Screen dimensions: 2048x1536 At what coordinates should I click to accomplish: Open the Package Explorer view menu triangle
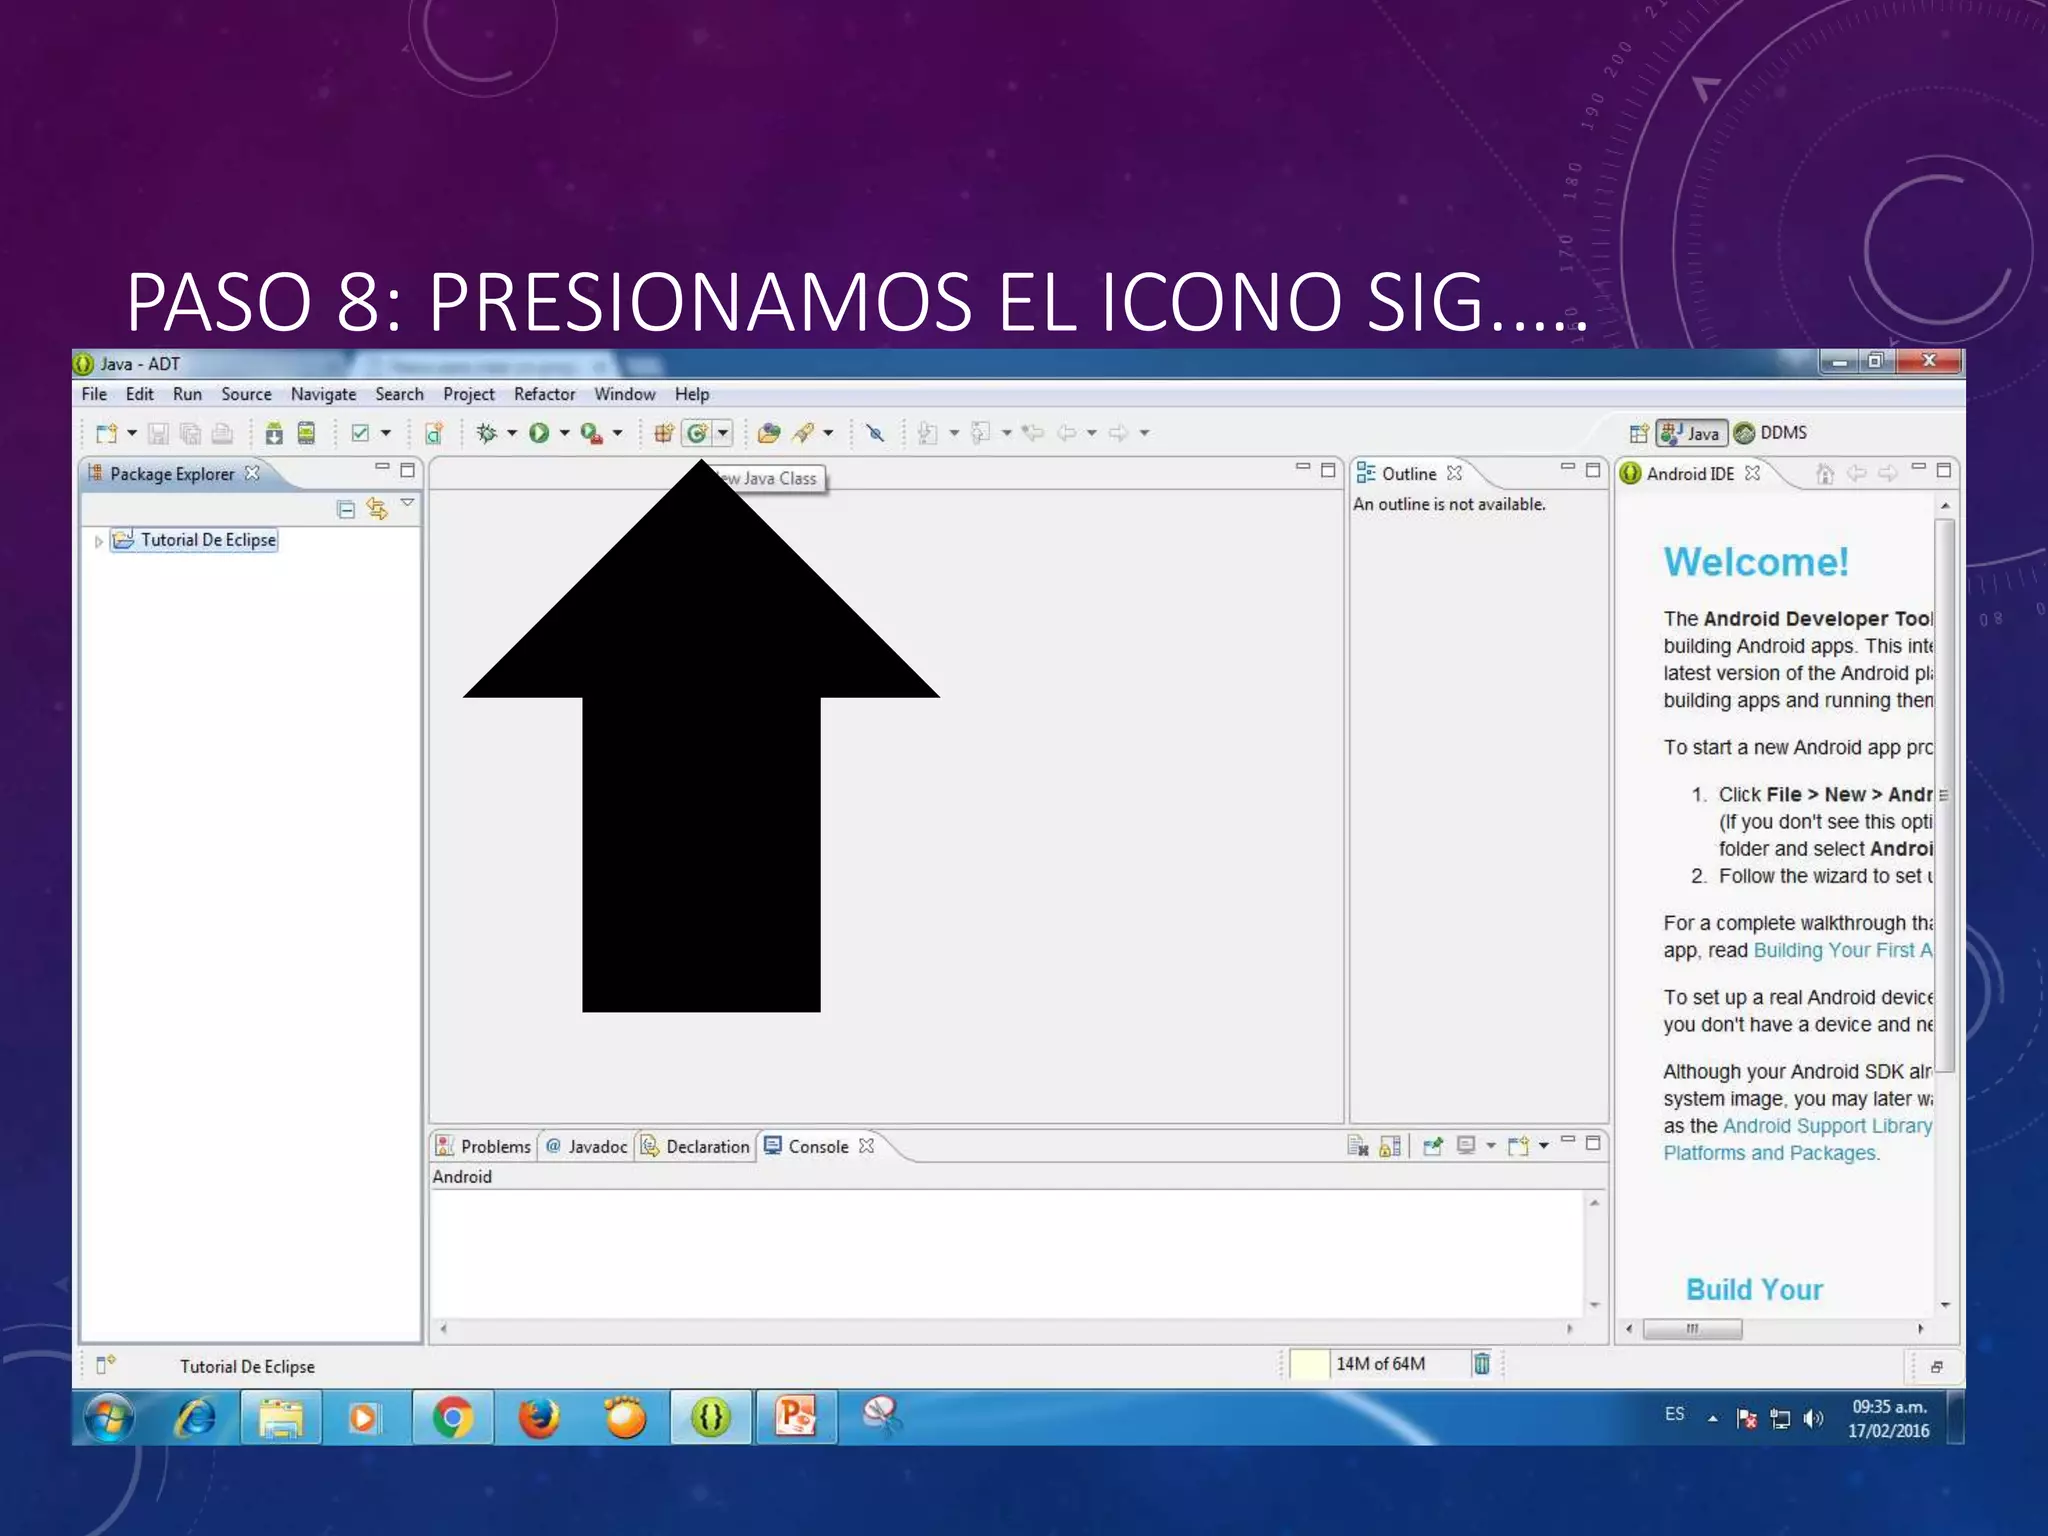(407, 503)
